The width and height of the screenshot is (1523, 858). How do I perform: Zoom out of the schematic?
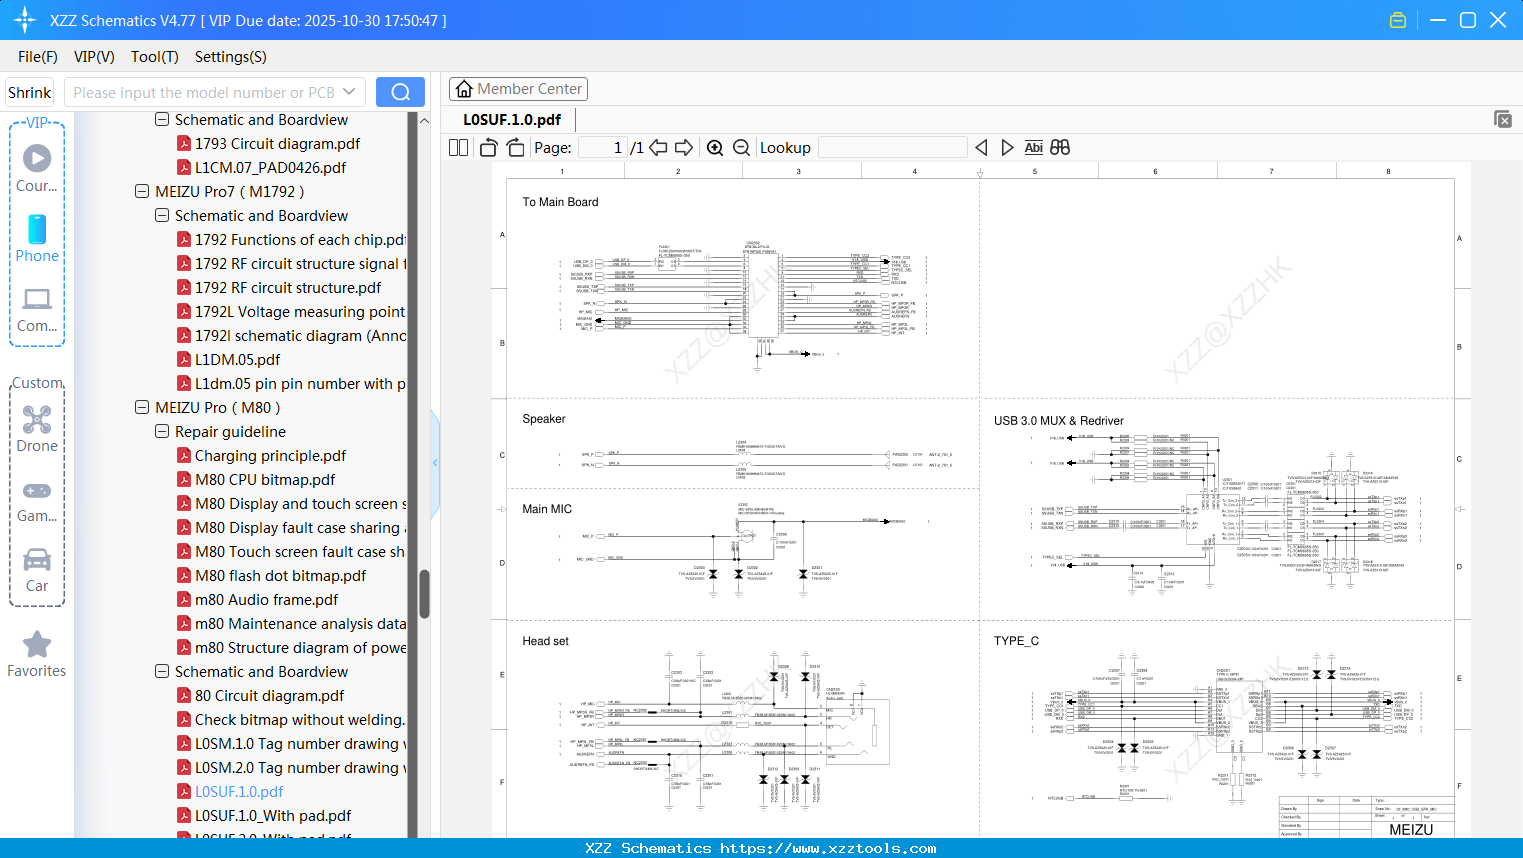pyautogui.click(x=741, y=148)
